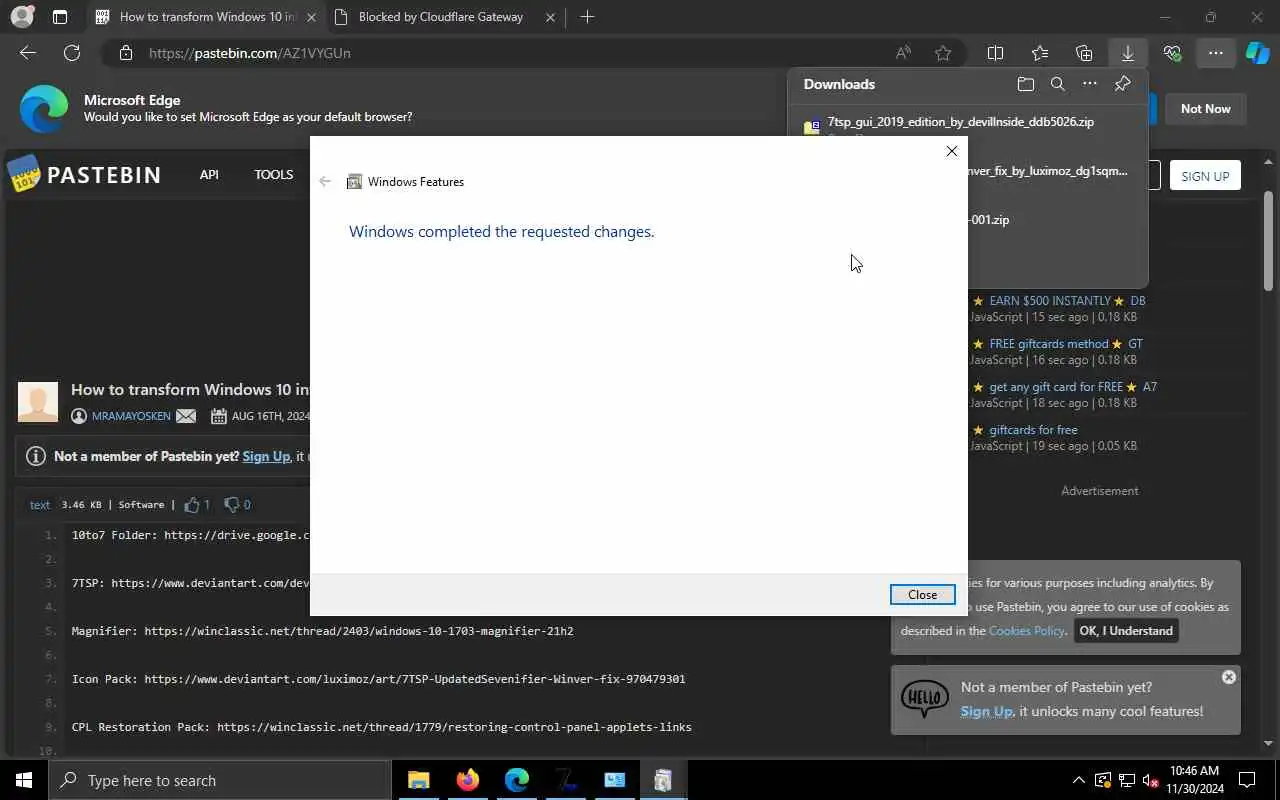Click the back arrow in Windows Features dialog
The width and height of the screenshot is (1280, 800).
pos(325,181)
